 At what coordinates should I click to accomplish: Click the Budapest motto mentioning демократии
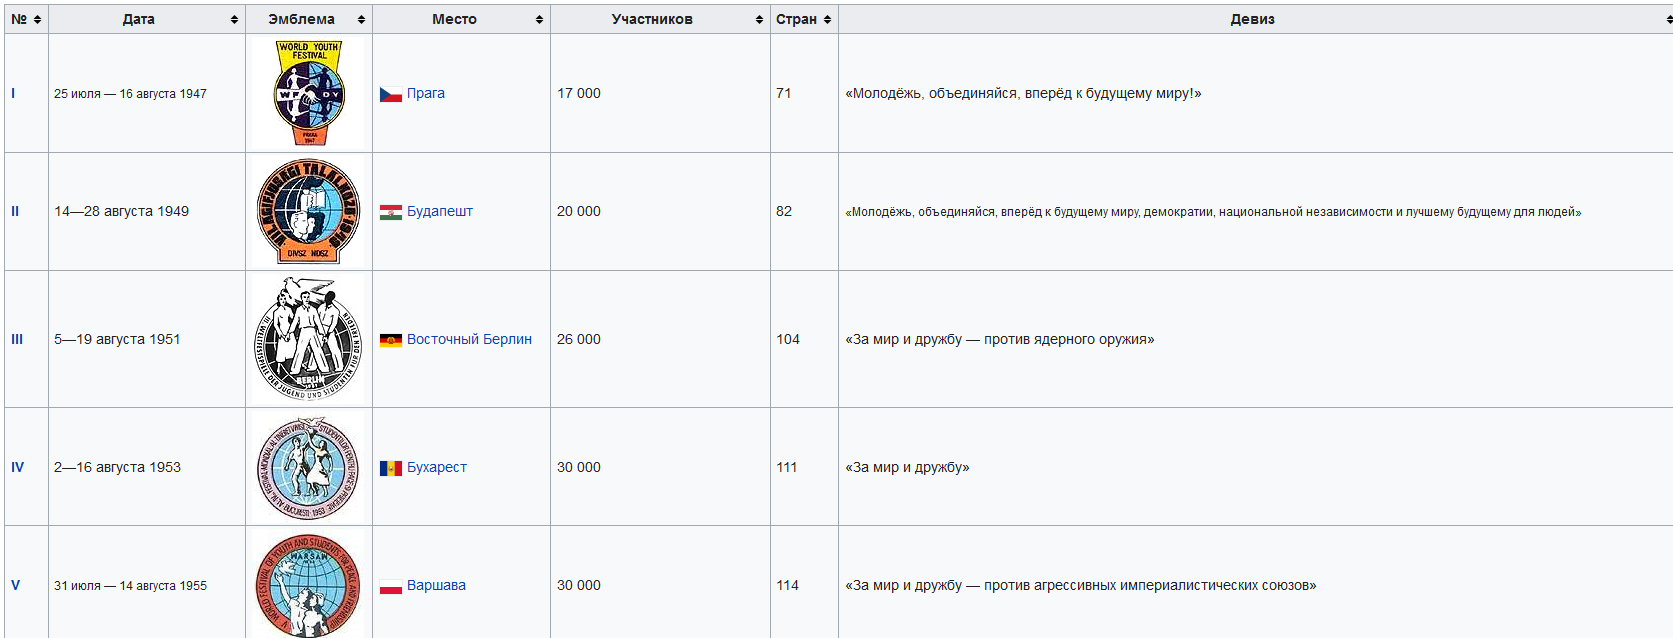coord(1213,212)
